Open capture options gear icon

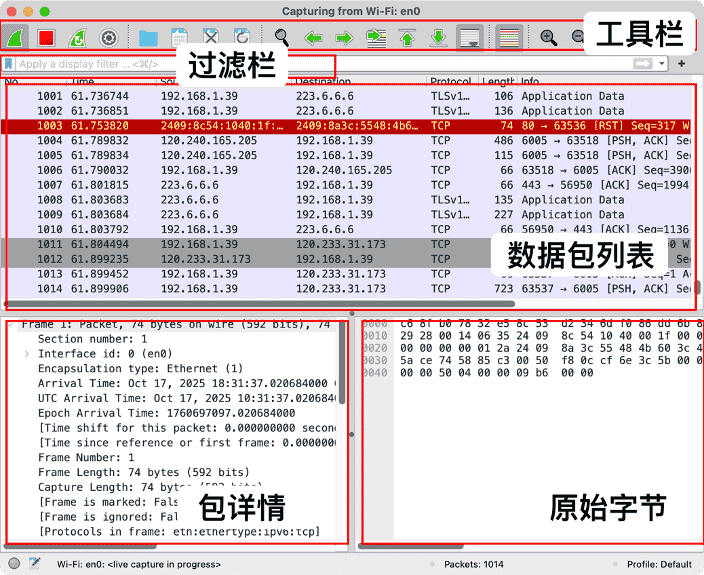109,38
